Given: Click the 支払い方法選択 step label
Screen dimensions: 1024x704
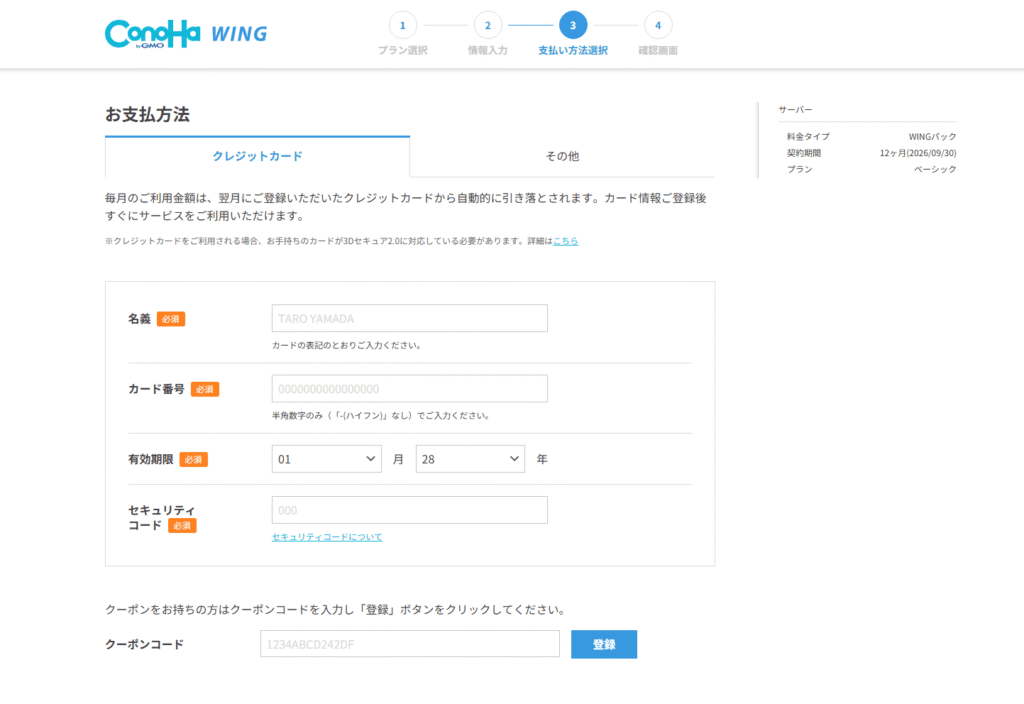Looking at the screenshot, I should click(573, 50).
